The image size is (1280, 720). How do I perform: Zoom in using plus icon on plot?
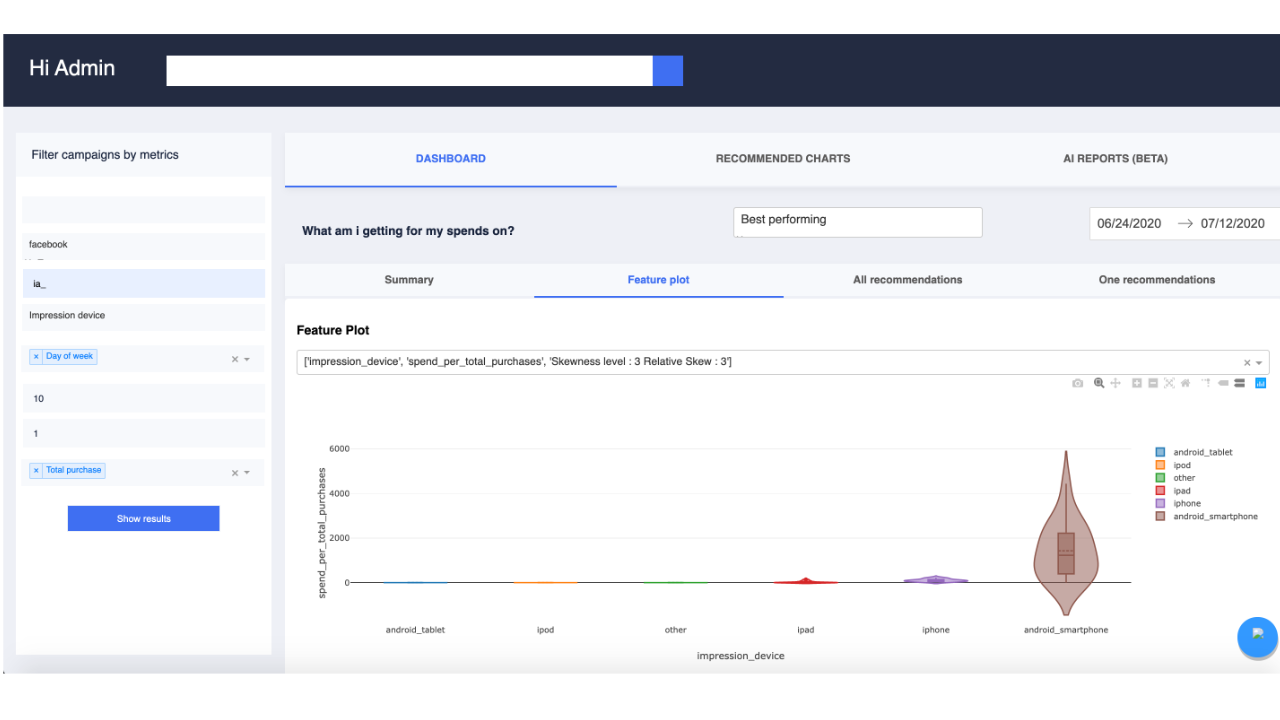pyautogui.click(x=1137, y=383)
